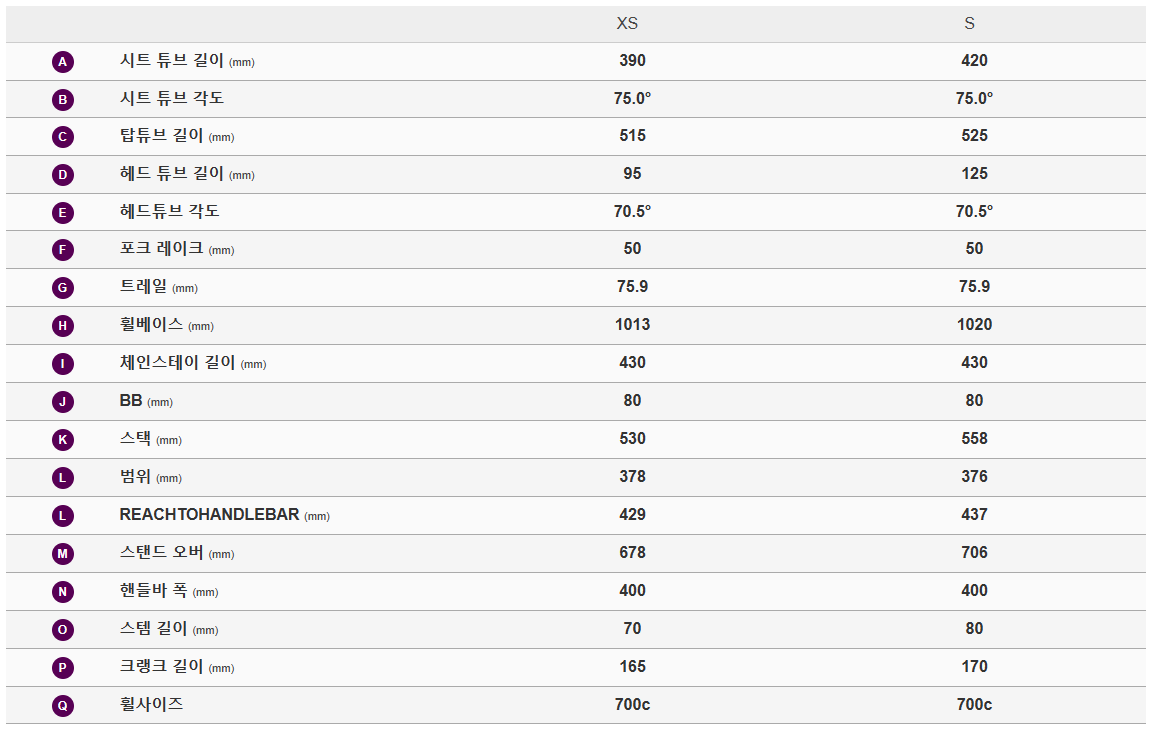1152x730 pixels.
Task: Click the J icon next to BB
Action: coord(63,402)
